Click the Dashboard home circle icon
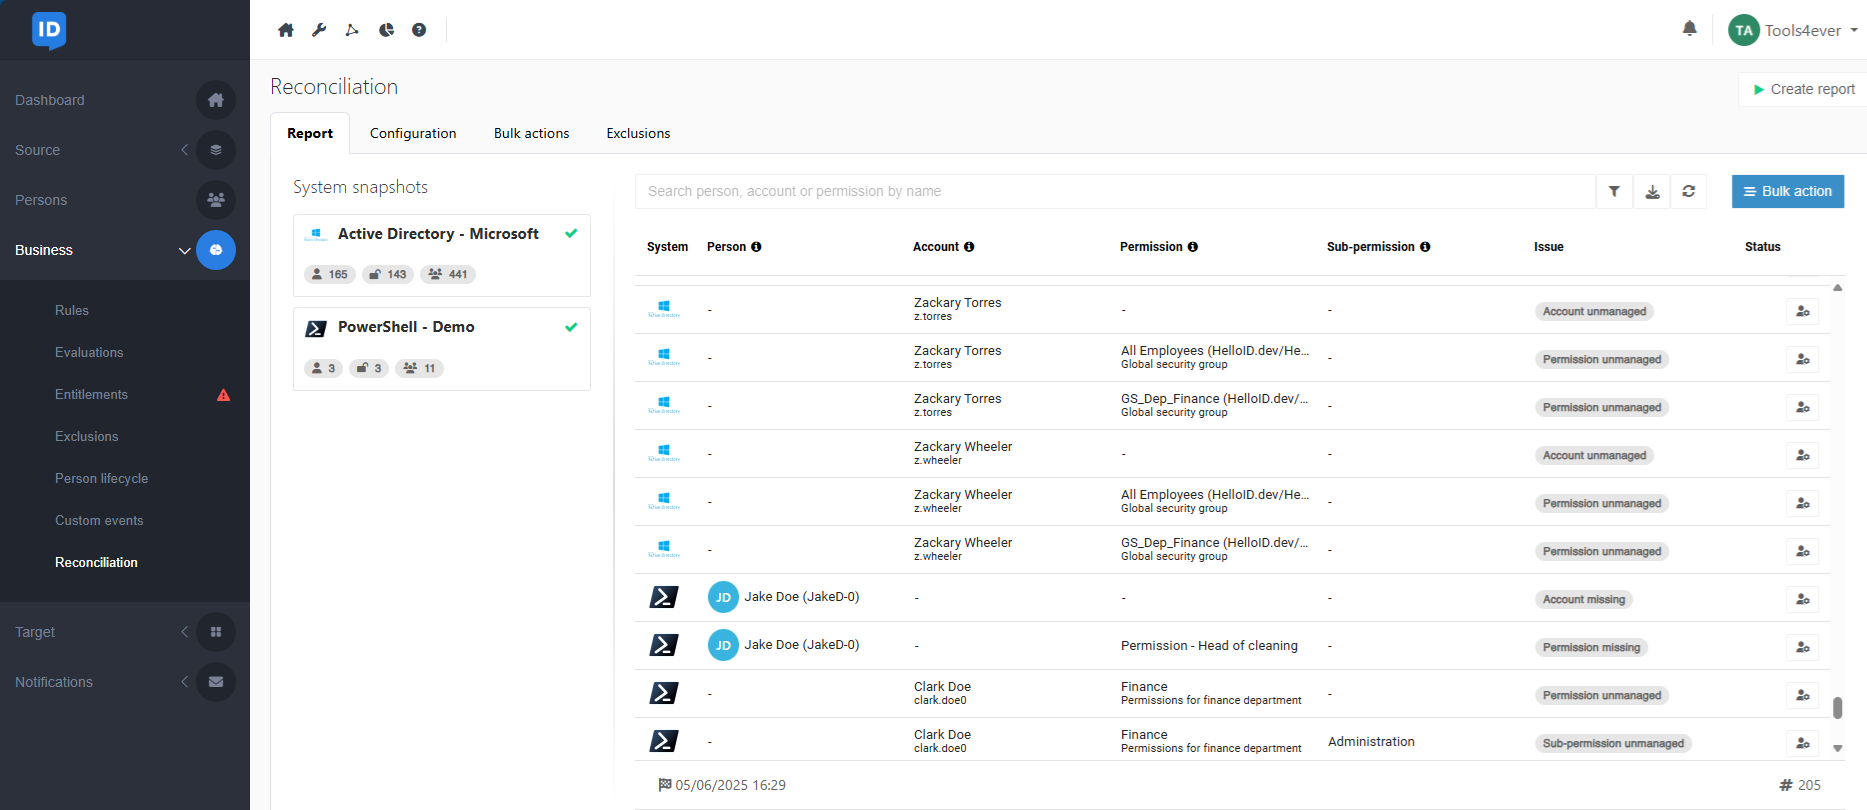Image resolution: width=1867 pixels, height=810 pixels. point(216,100)
